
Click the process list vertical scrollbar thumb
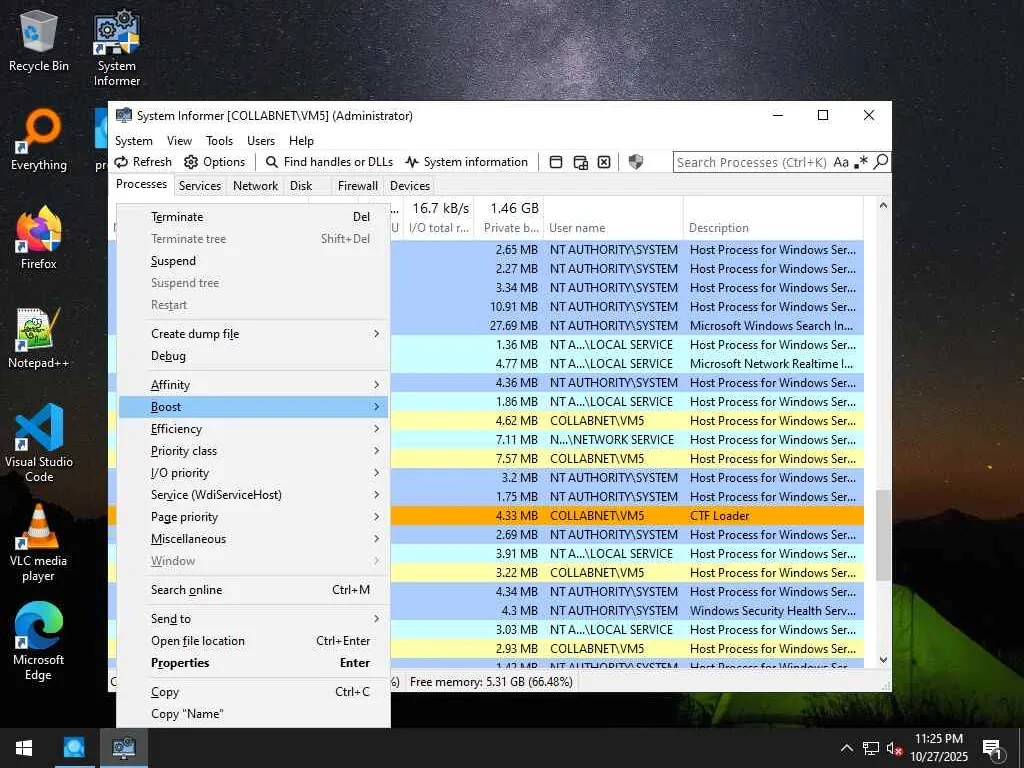(883, 535)
